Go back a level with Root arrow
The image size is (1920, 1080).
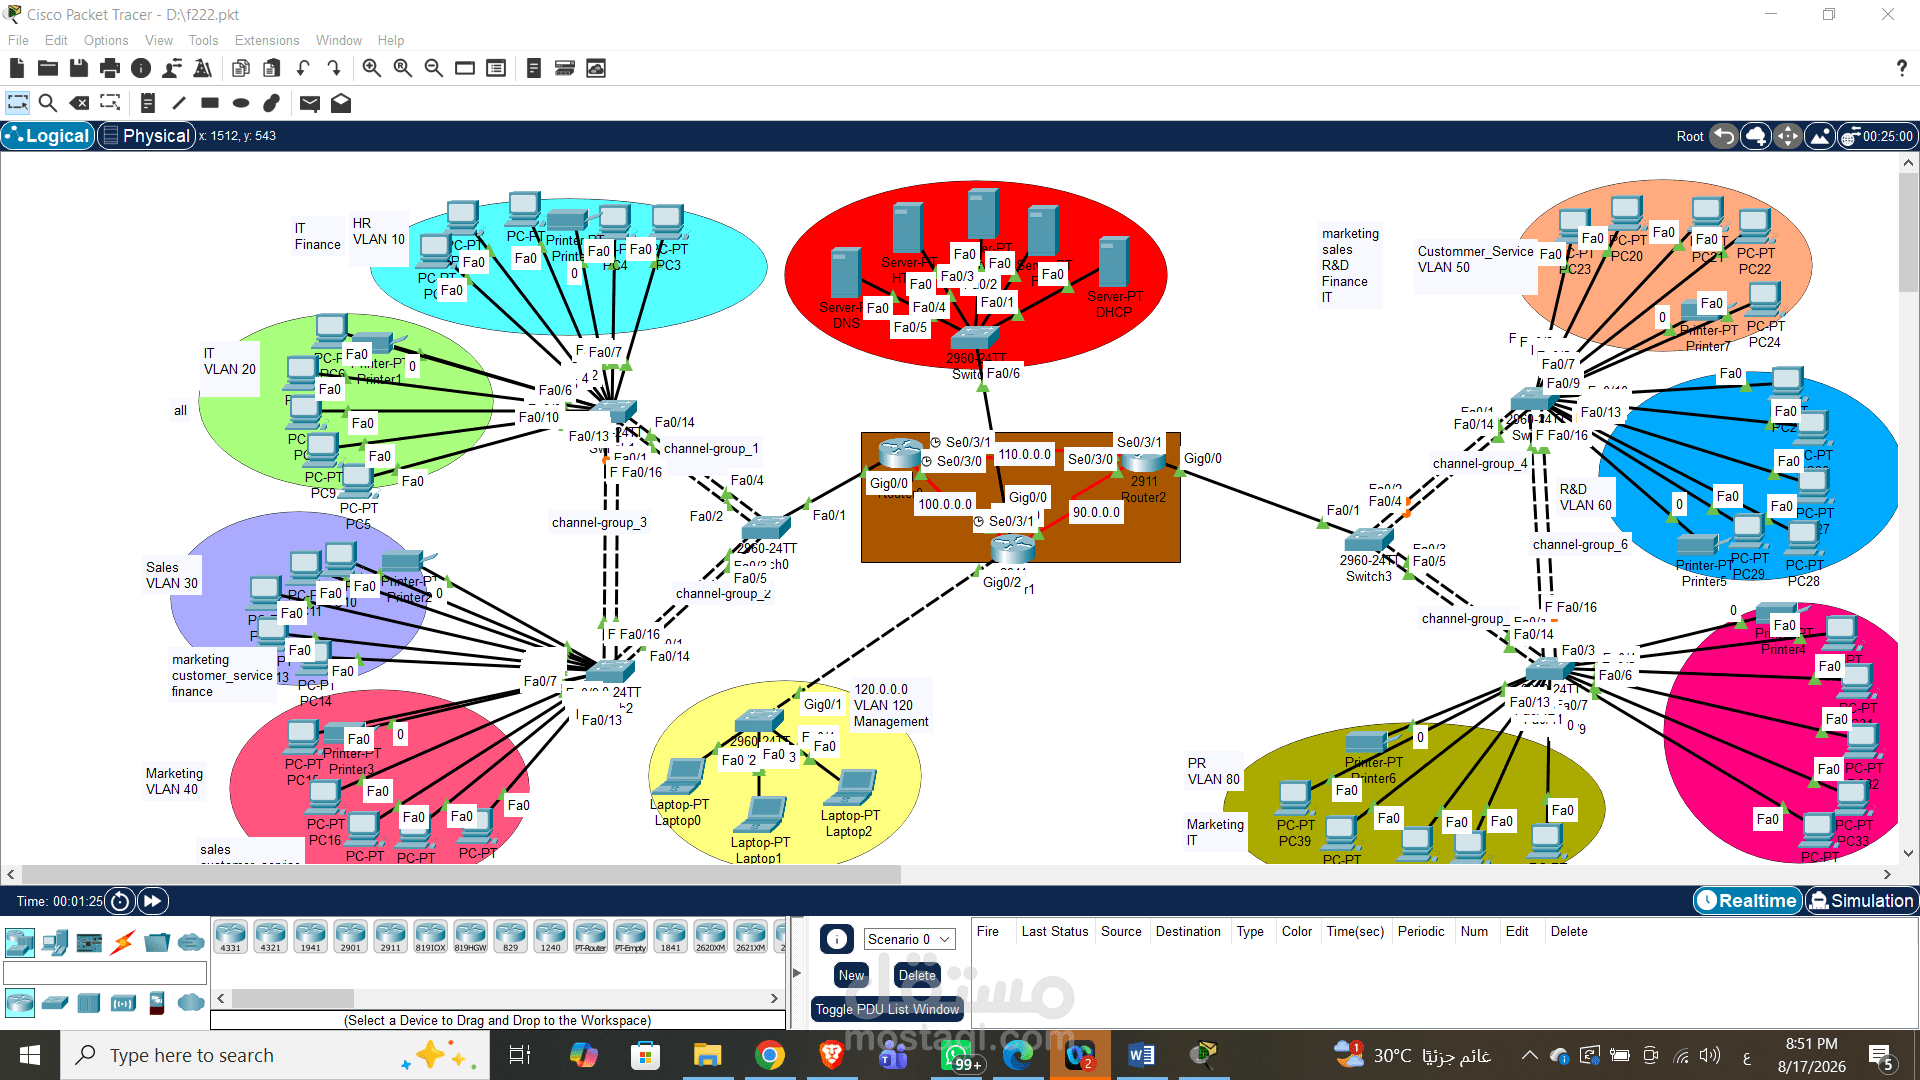point(1724,136)
